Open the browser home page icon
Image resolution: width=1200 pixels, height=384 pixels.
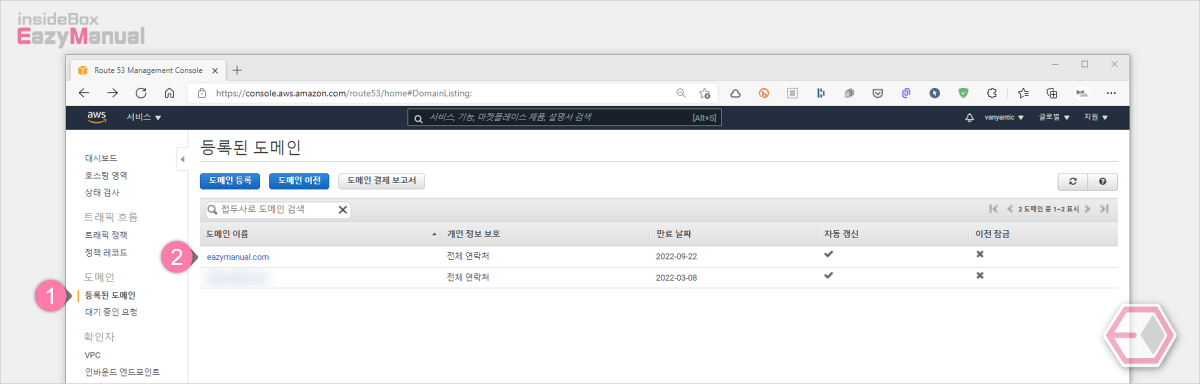point(169,92)
